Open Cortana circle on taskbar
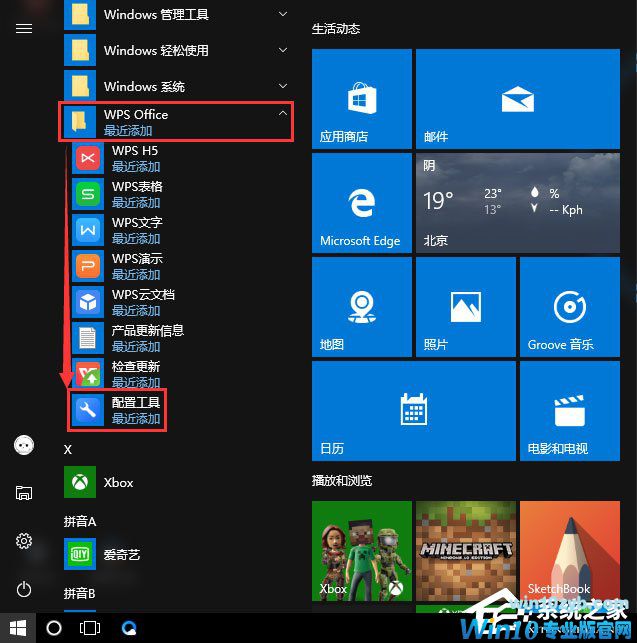Viewport: 637px width, 643px height. tap(54, 628)
